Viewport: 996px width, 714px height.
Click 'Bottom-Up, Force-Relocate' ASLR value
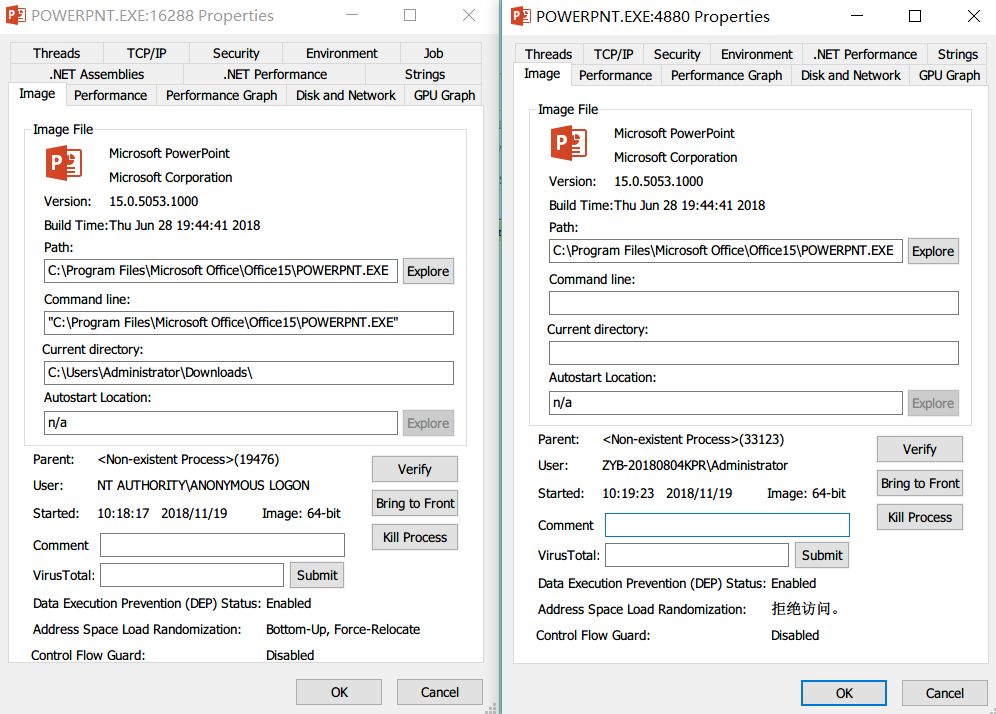tap(343, 630)
